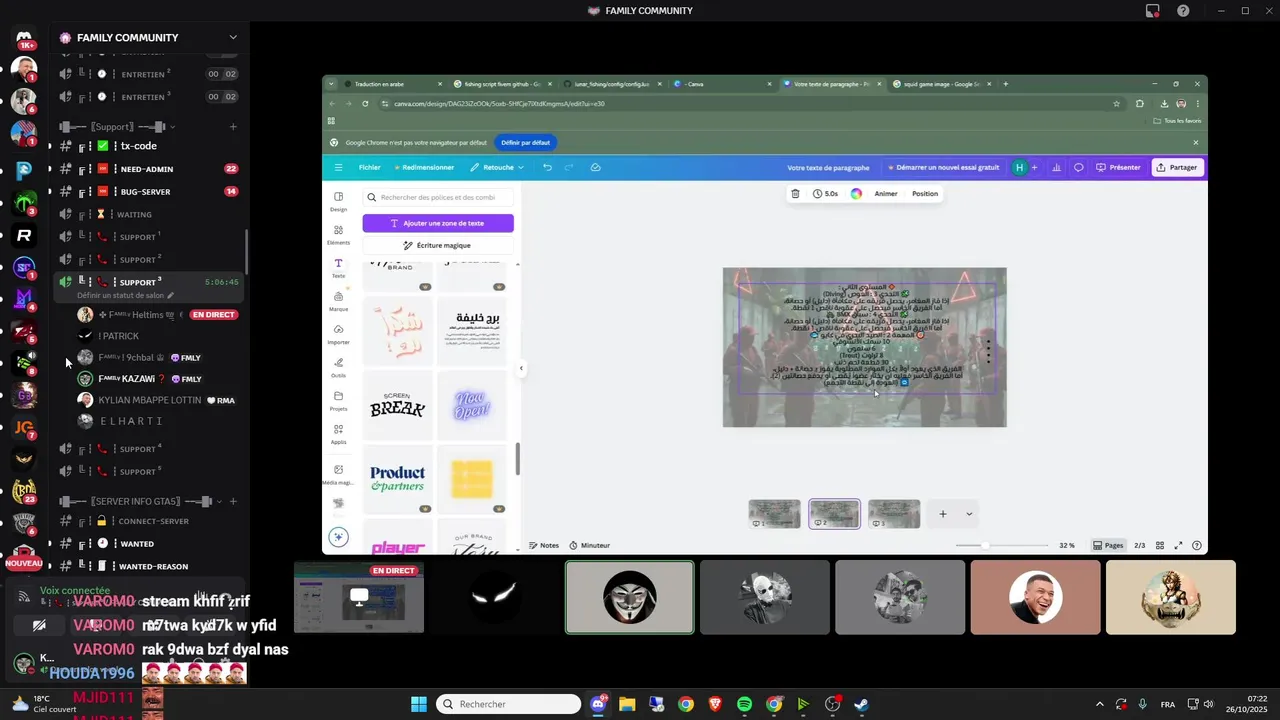
Task: Click the Présenter button in Canva
Action: (x=1118, y=167)
